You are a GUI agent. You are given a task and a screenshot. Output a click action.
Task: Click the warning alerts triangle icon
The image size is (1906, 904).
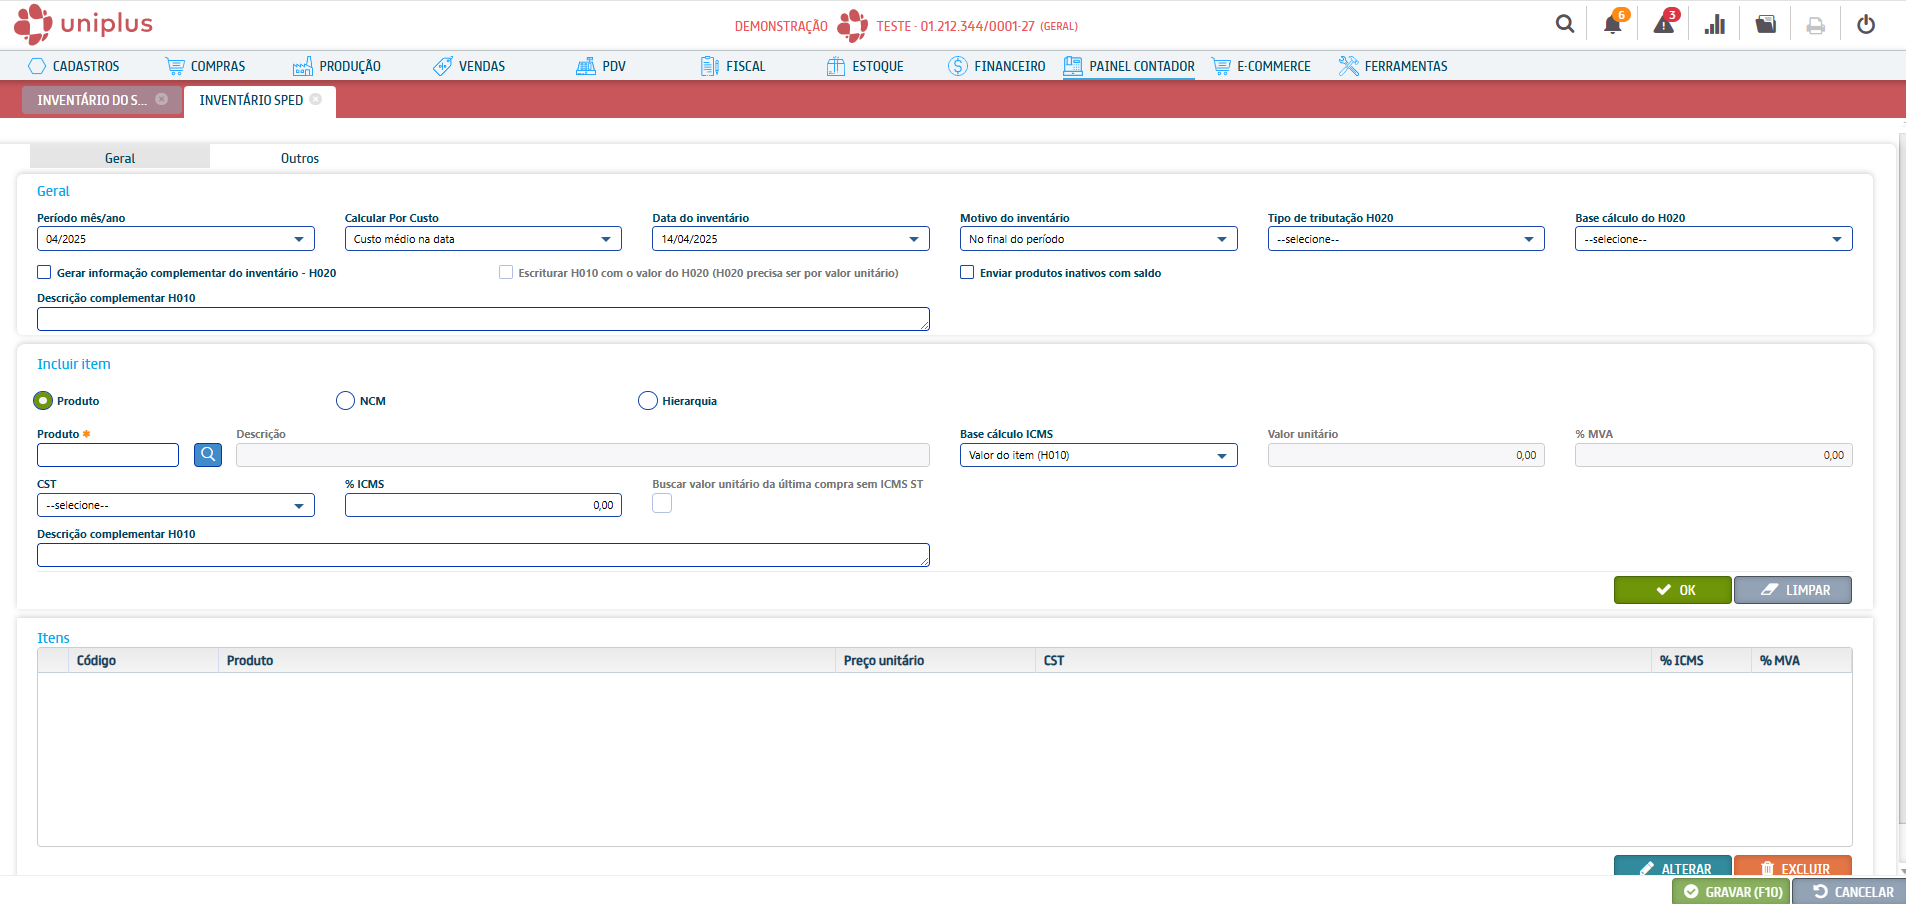(x=1664, y=25)
